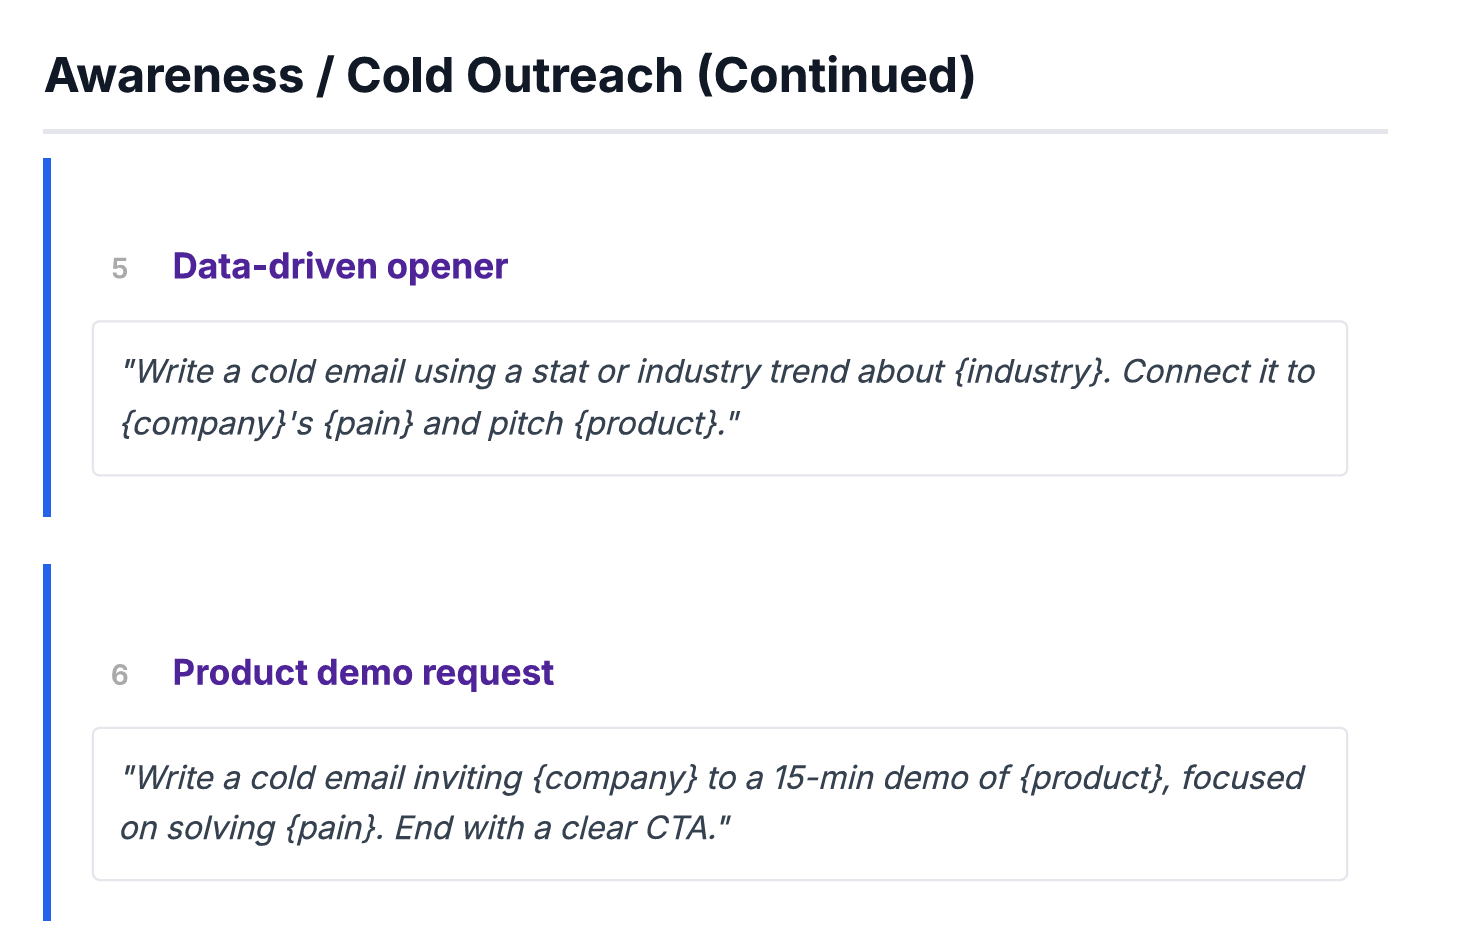
Task: Click the number 5 label
Action: click(120, 268)
